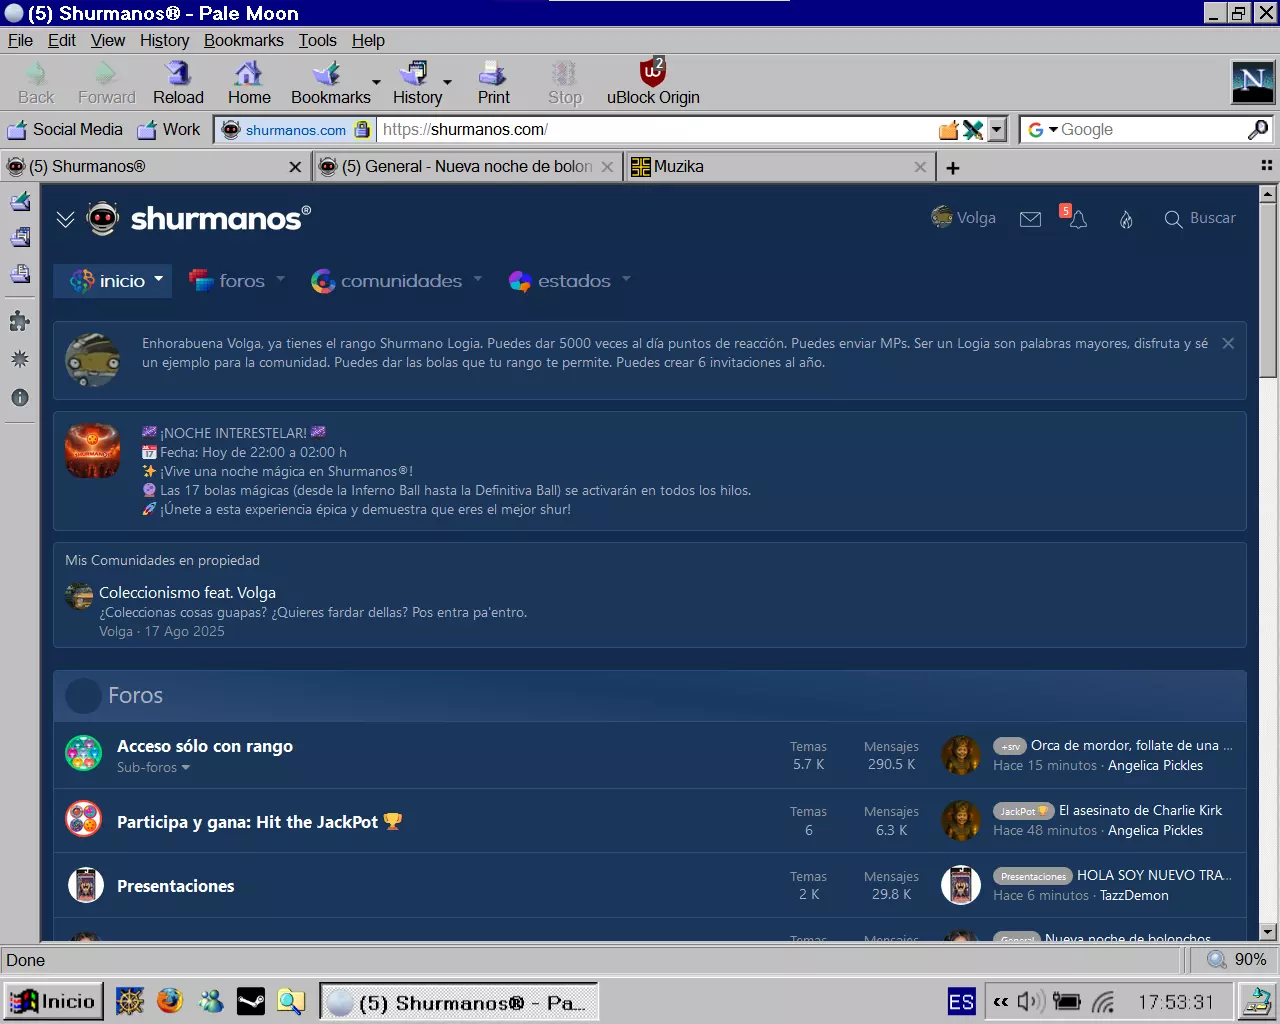Screen dimensions: 1280x1024
Task: Open the Social Media bookmarks folder
Action: click(65, 130)
